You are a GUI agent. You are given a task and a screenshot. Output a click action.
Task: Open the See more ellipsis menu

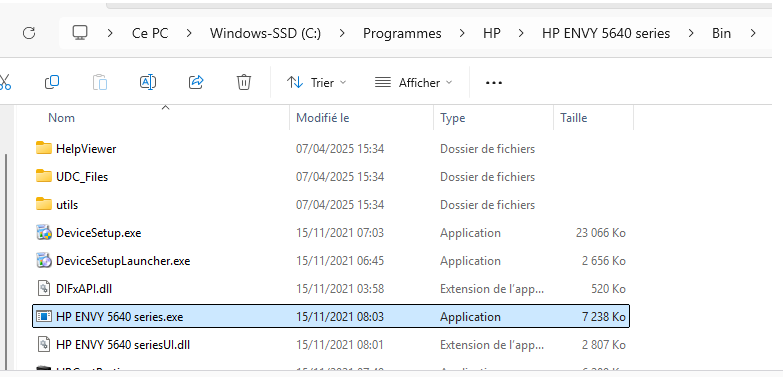tap(494, 82)
